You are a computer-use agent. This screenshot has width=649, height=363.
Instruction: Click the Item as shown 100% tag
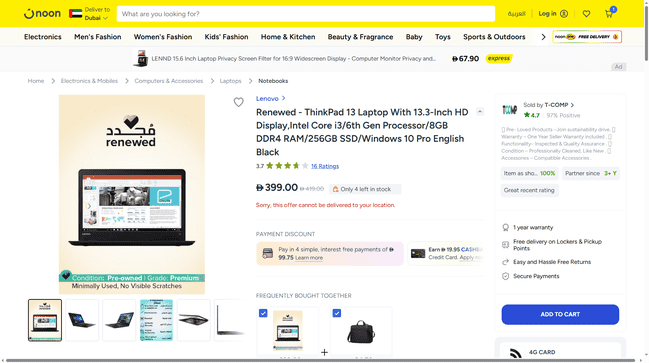529,173
